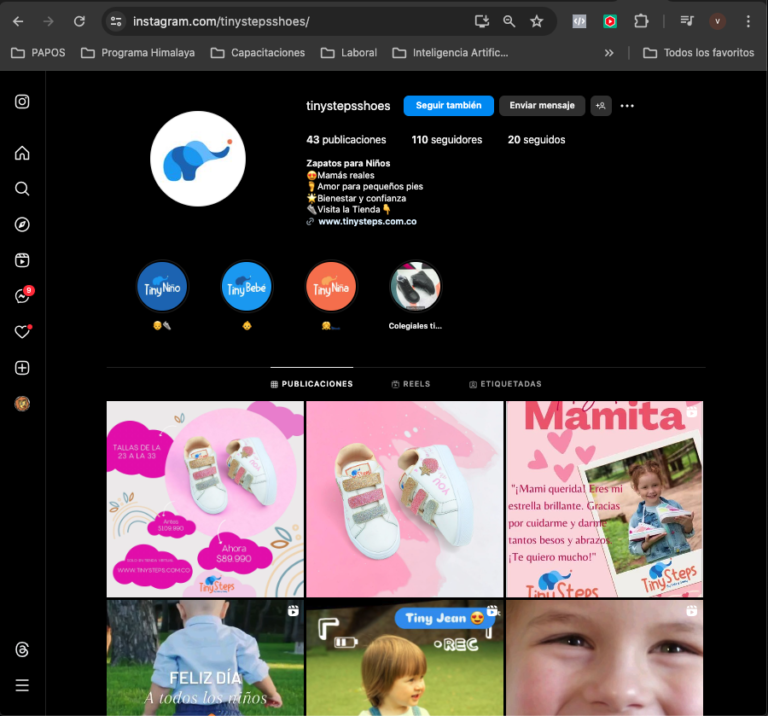Image resolution: width=768 pixels, height=716 pixels.
Task: Click the Zapatos para Niños bio title
Action: pos(348,163)
